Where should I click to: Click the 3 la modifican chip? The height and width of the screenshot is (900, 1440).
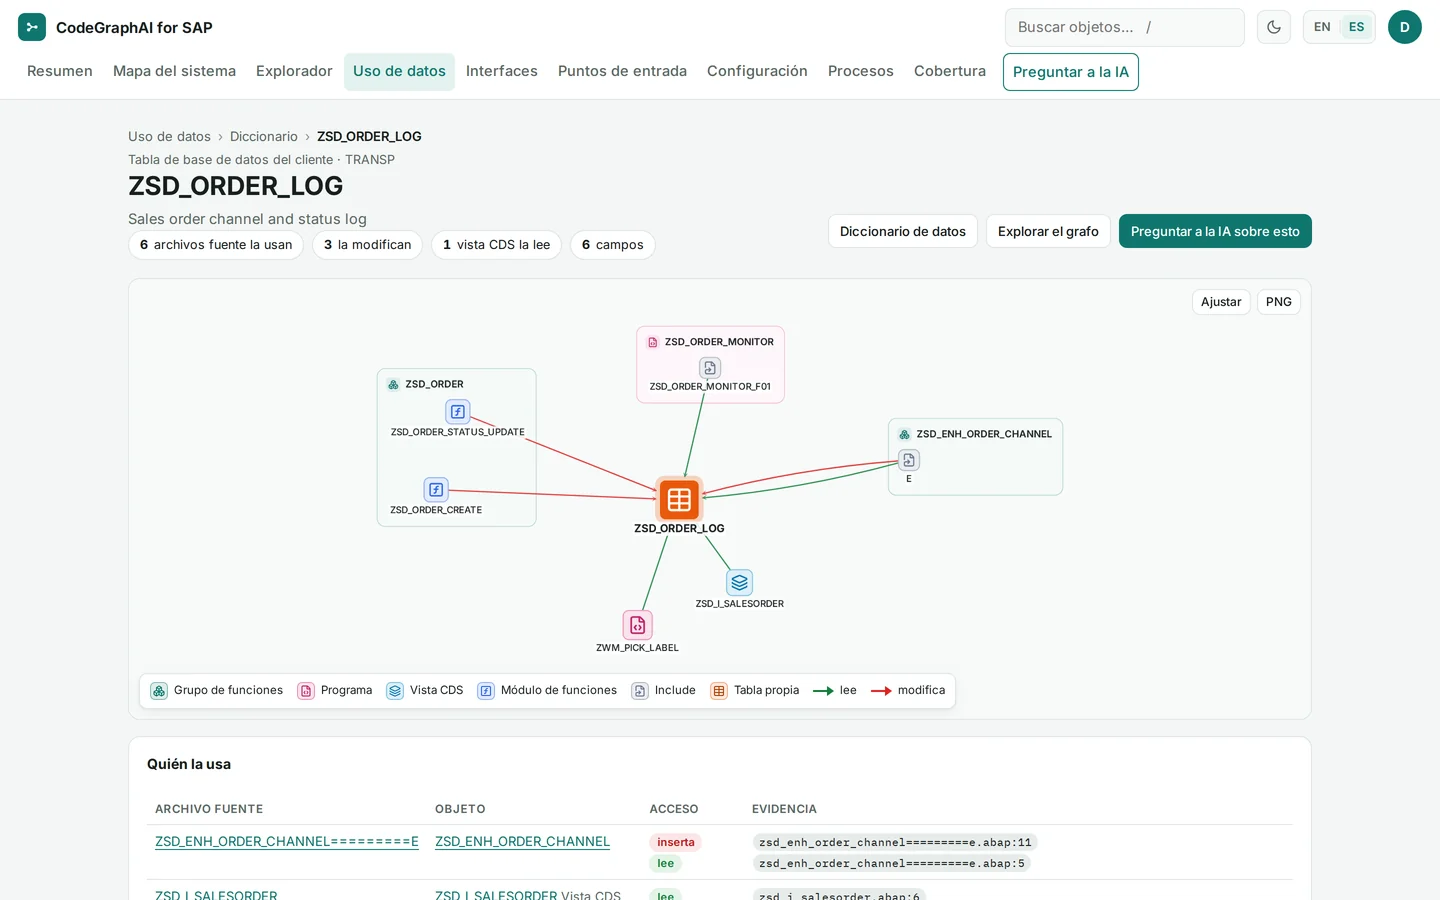click(x=368, y=245)
